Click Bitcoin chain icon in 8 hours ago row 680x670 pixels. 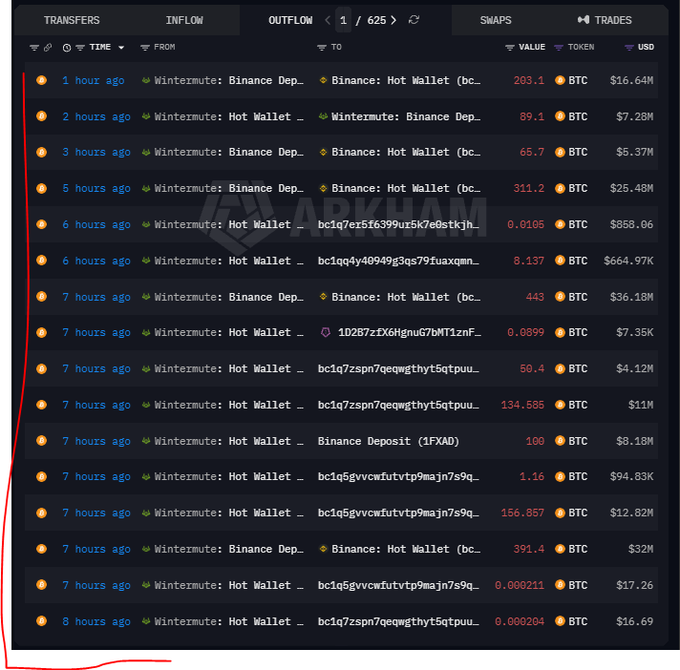42,621
